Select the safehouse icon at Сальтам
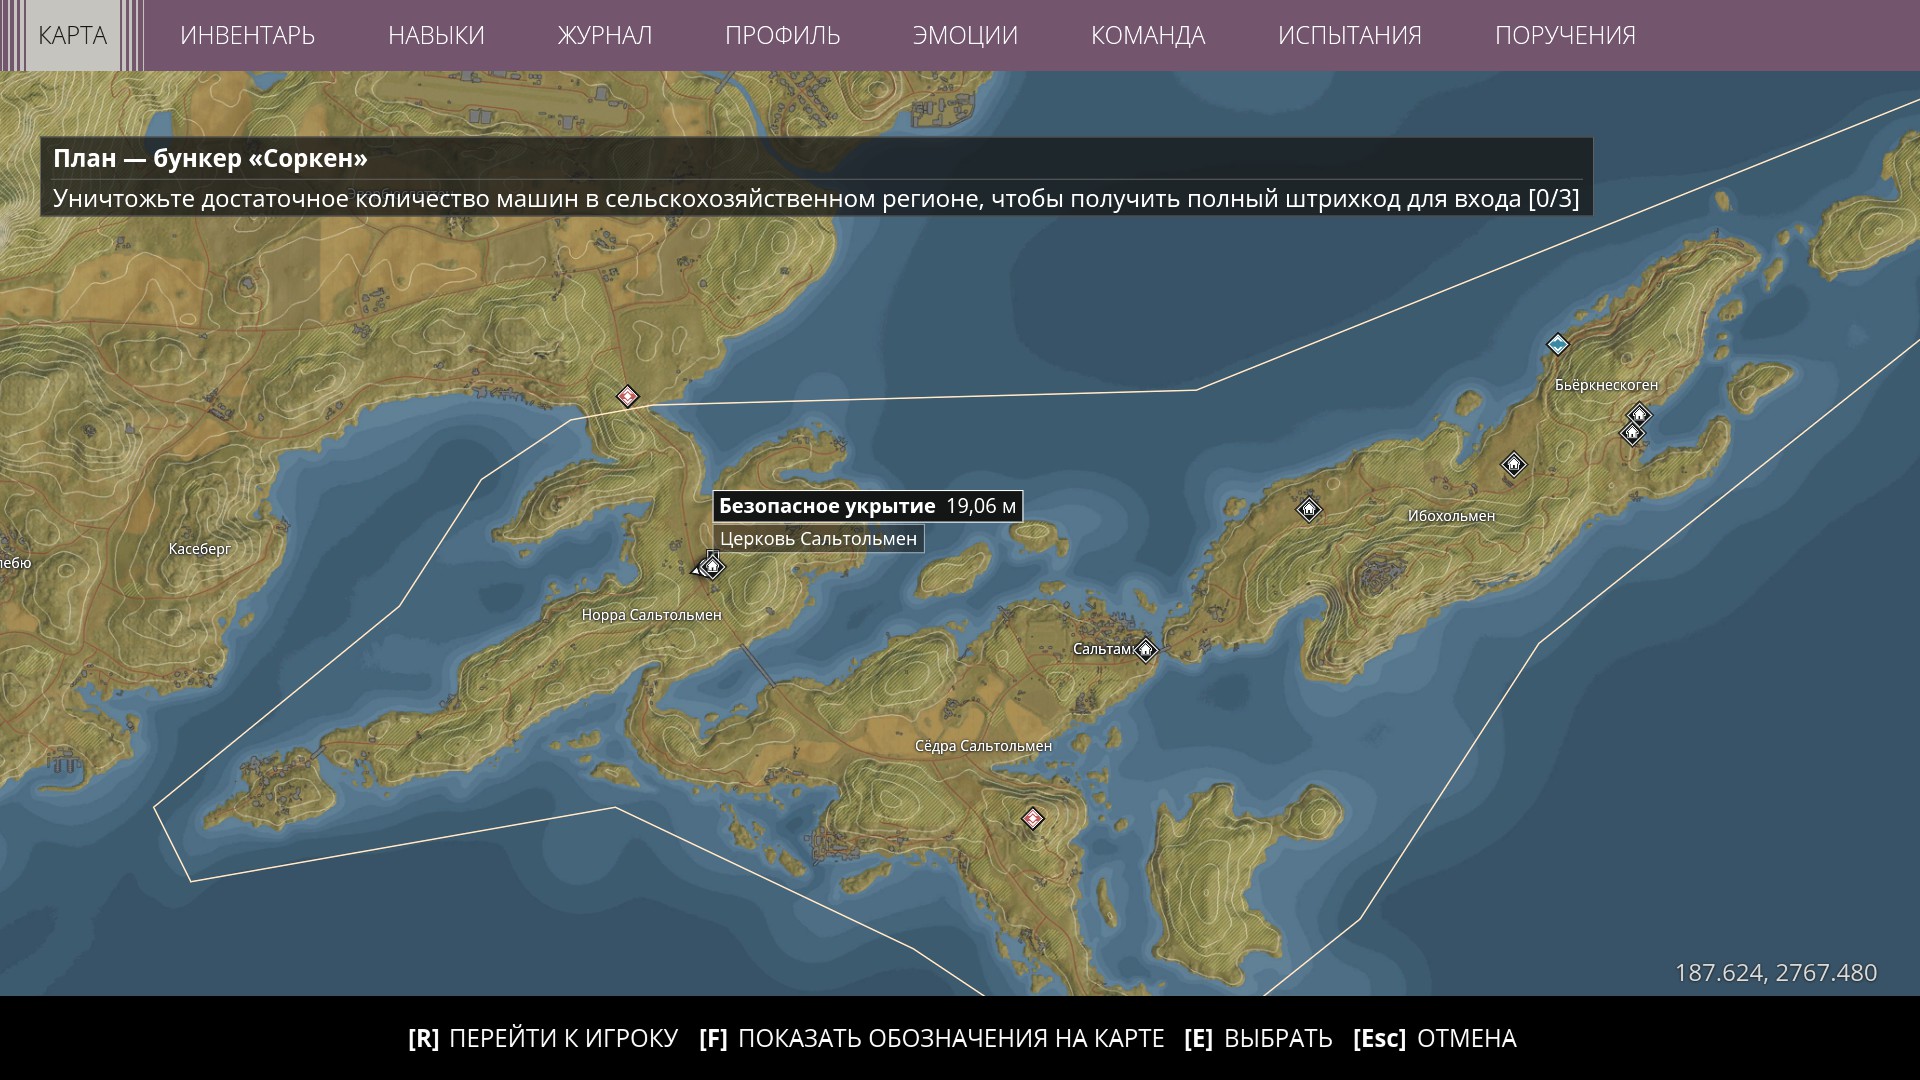This screenshot has height=1080, width=1920. click(x=1146, y=650)
